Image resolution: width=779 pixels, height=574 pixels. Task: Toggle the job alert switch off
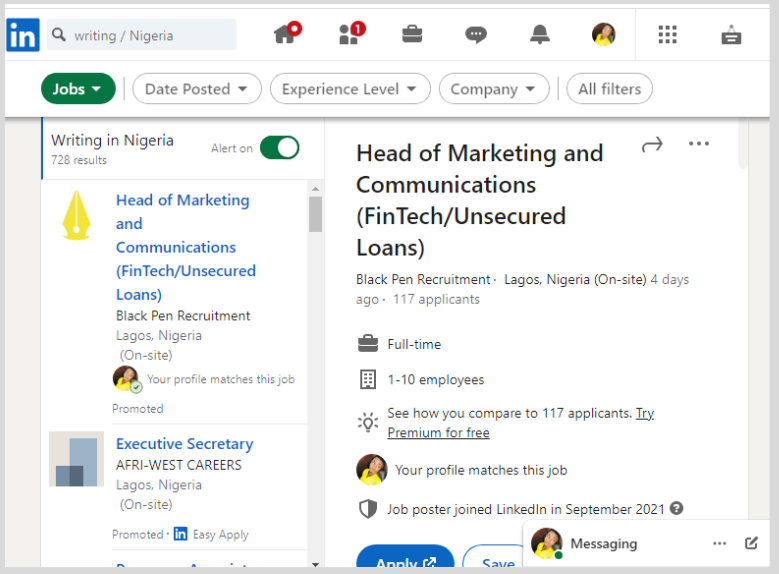pos(280,148)
